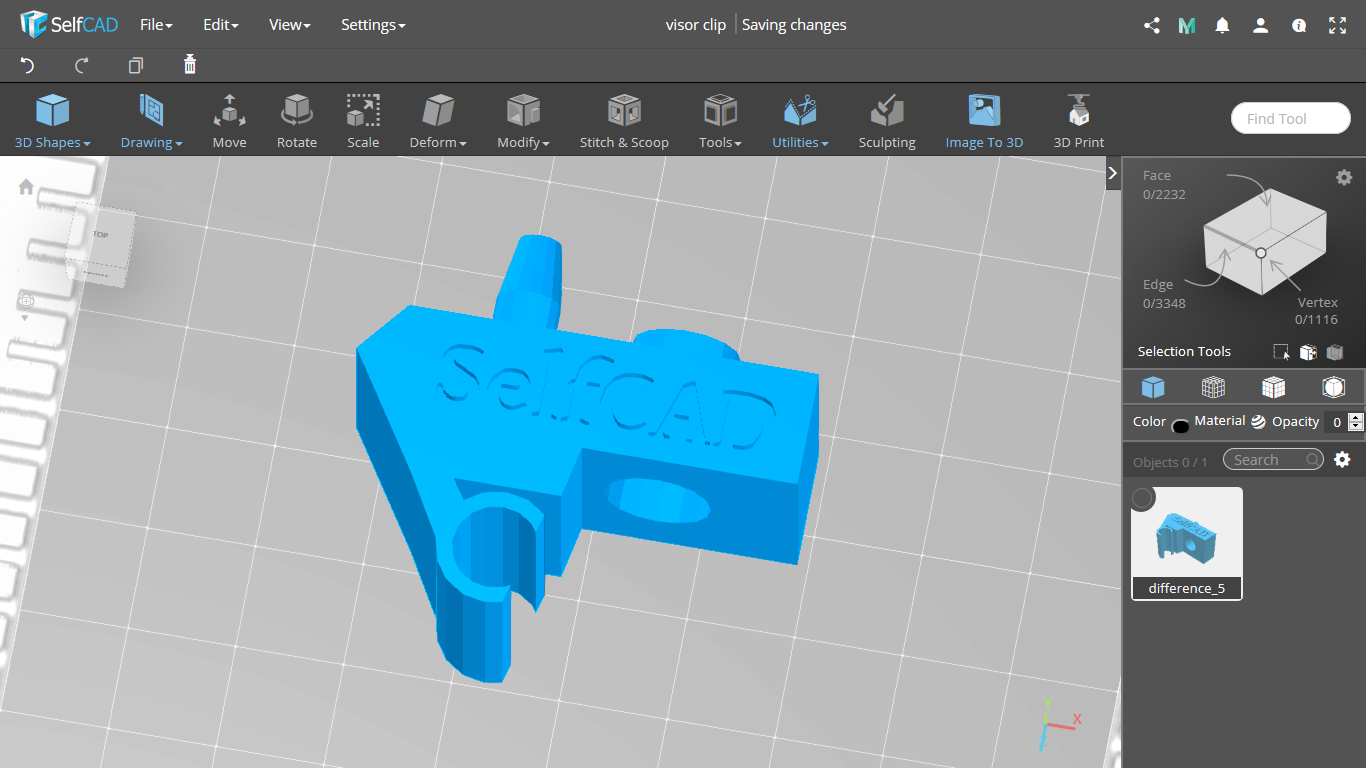Open the green M MyMiniFactory icon

pyautogui.click(x=1187, y=25)
